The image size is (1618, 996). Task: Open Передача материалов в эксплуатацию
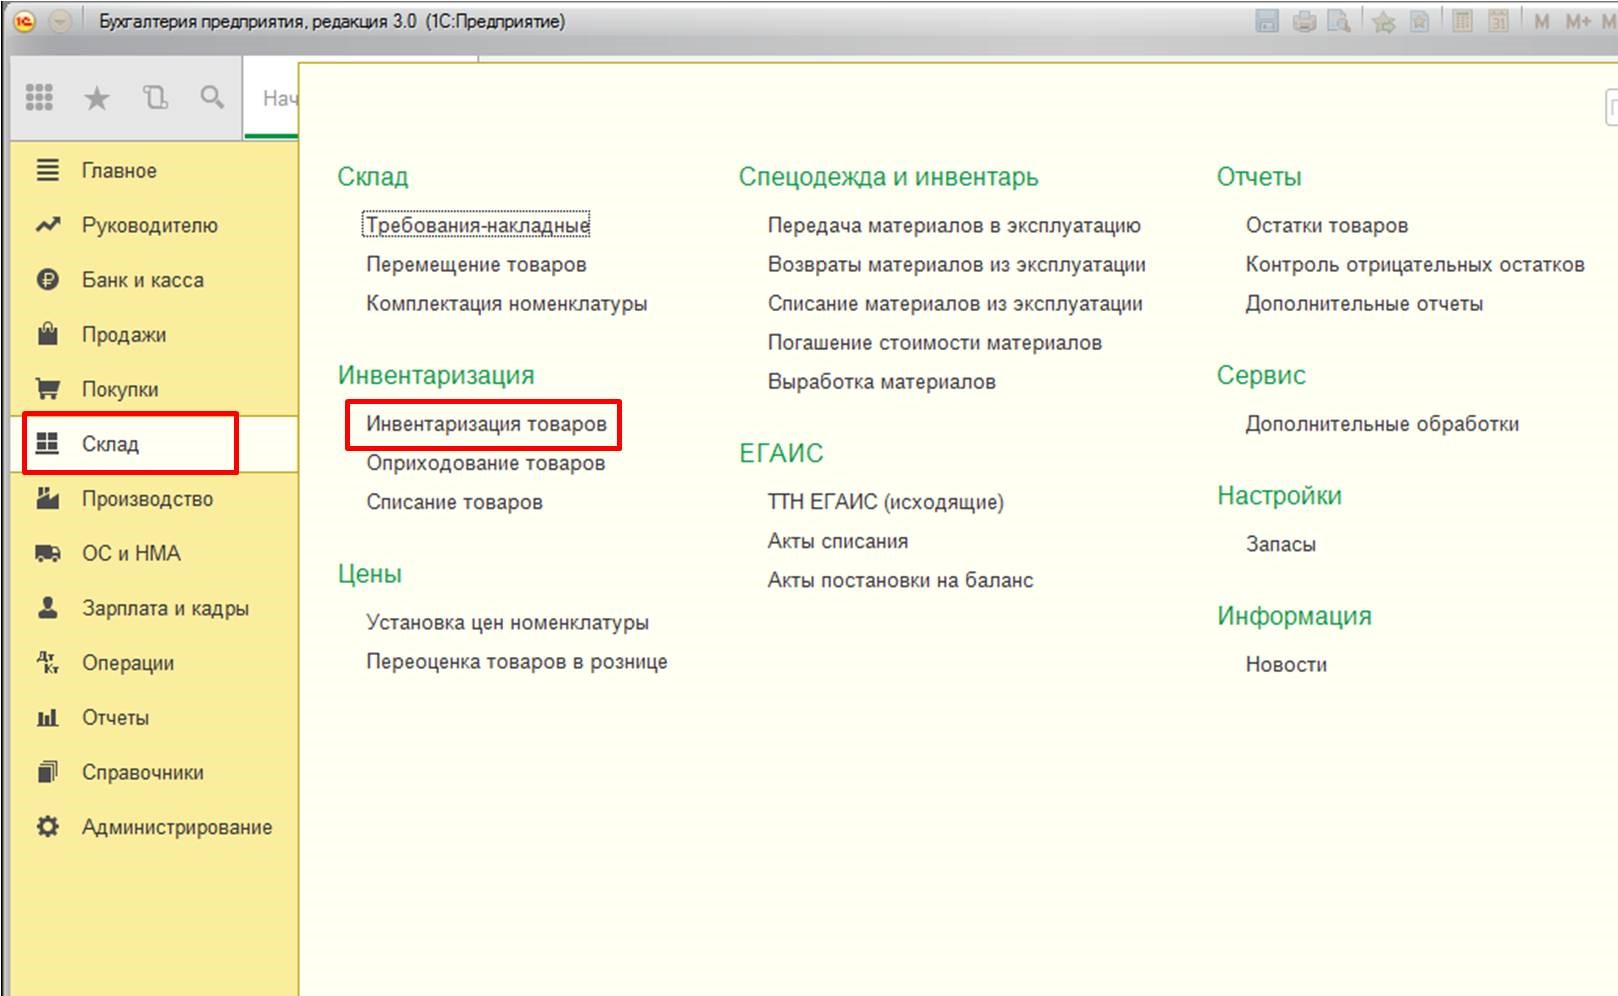pos(954,225)
